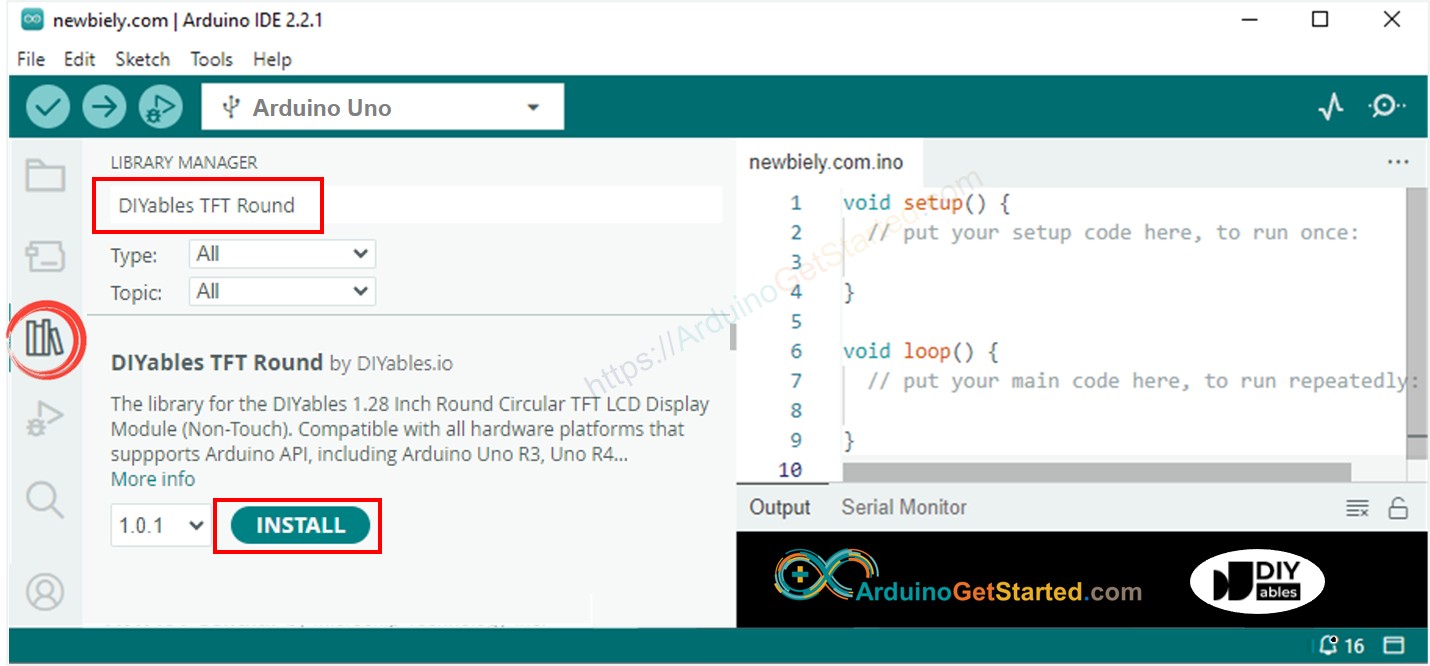This screenshot has height=666, width=1430.
Task: Click the Library Manager search field
Action: tap(400, 204)
